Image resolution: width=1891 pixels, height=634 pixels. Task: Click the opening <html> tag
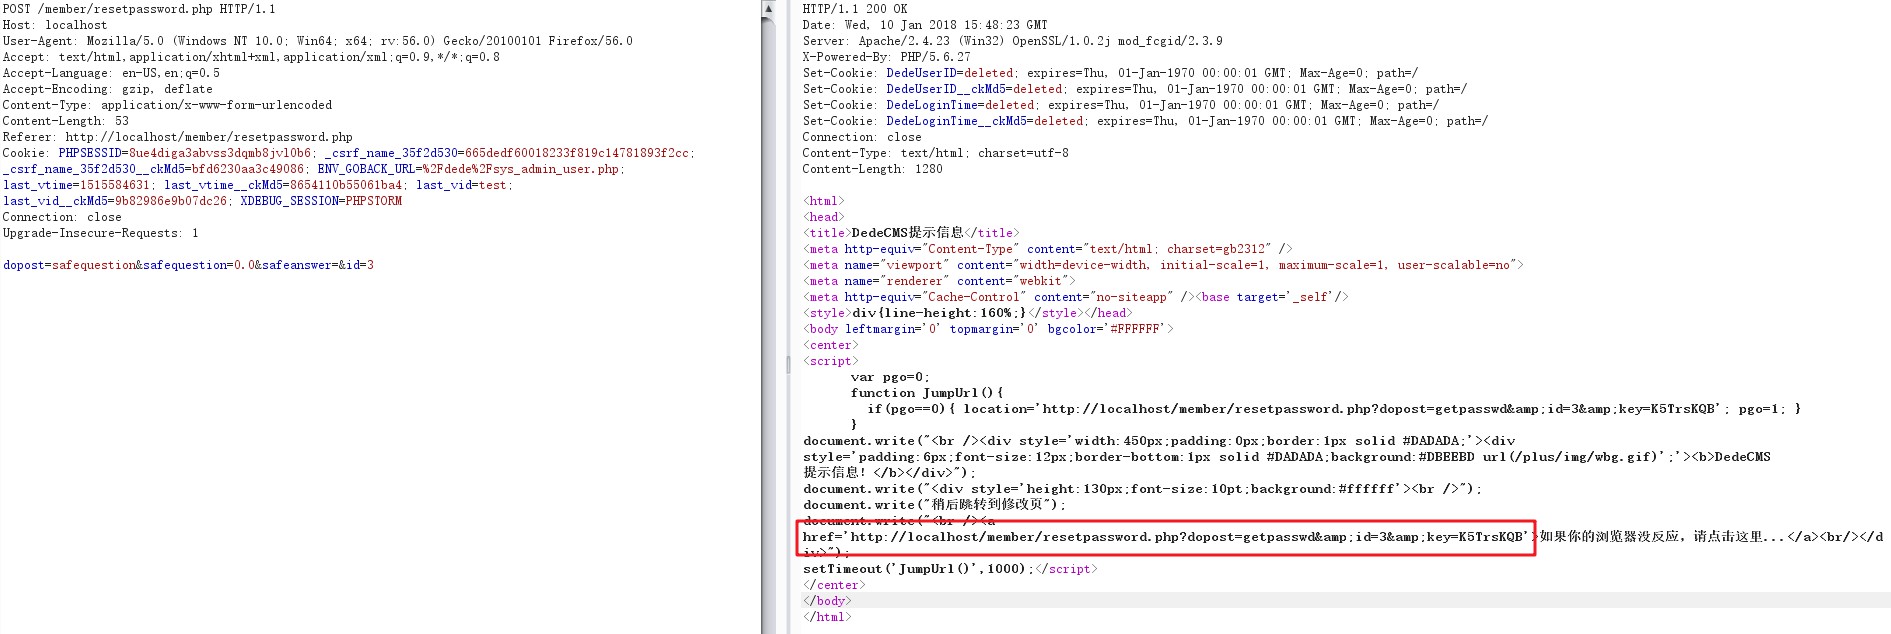[824, 201]
